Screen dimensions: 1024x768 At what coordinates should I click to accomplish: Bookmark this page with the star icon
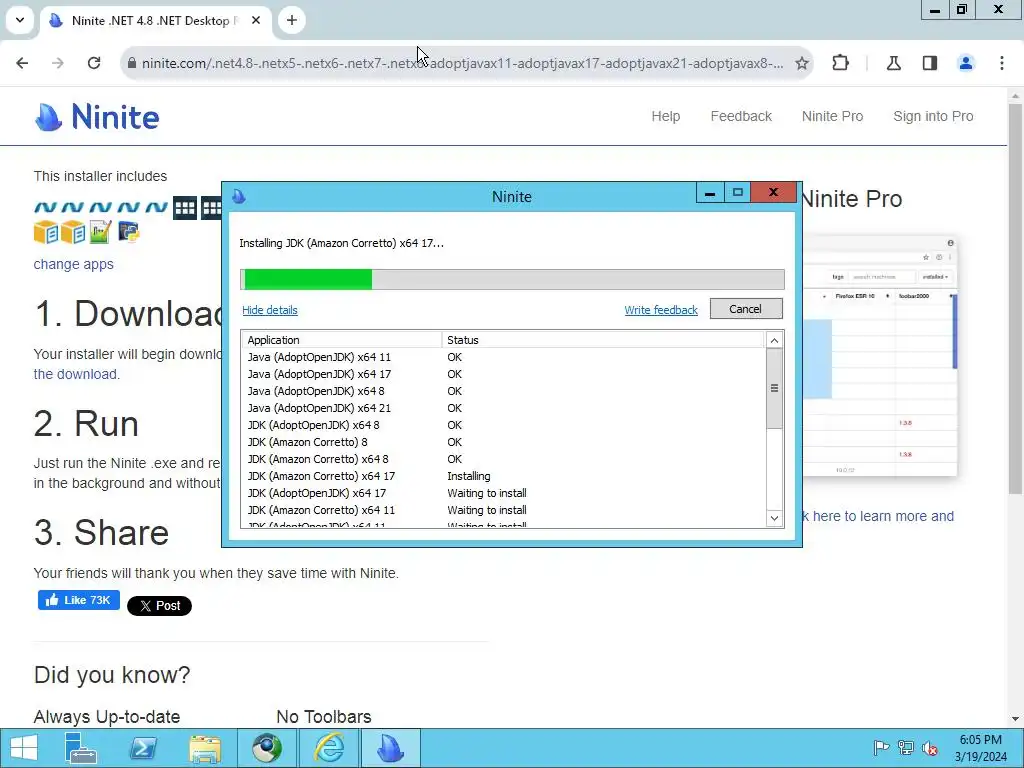click(802, 63)
